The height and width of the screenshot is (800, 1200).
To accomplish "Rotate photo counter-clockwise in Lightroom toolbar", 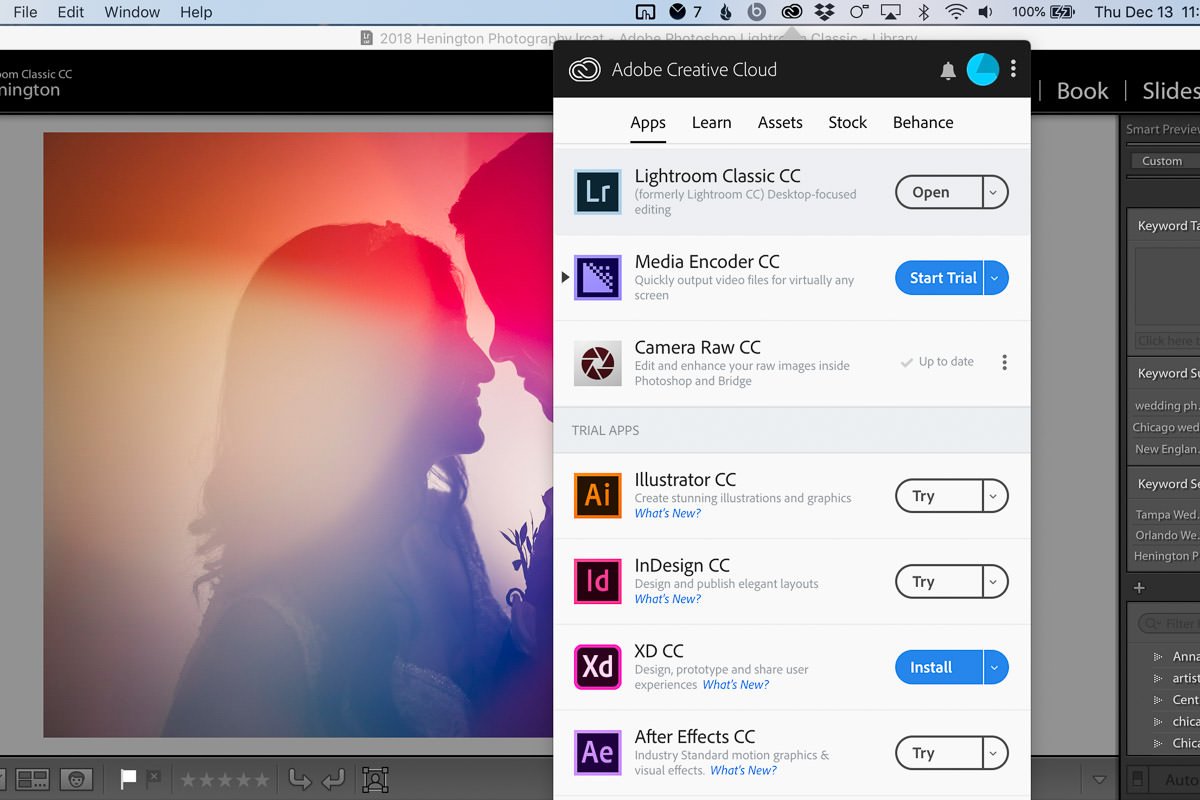I will click(x=299, y=779).
